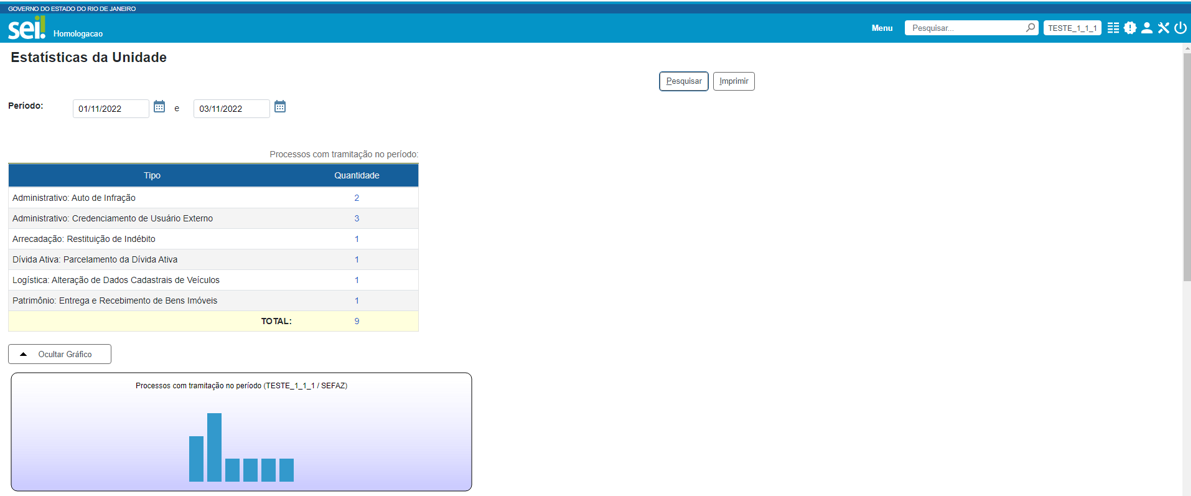Open the alerts badge icon

(x=1130, y=28)
